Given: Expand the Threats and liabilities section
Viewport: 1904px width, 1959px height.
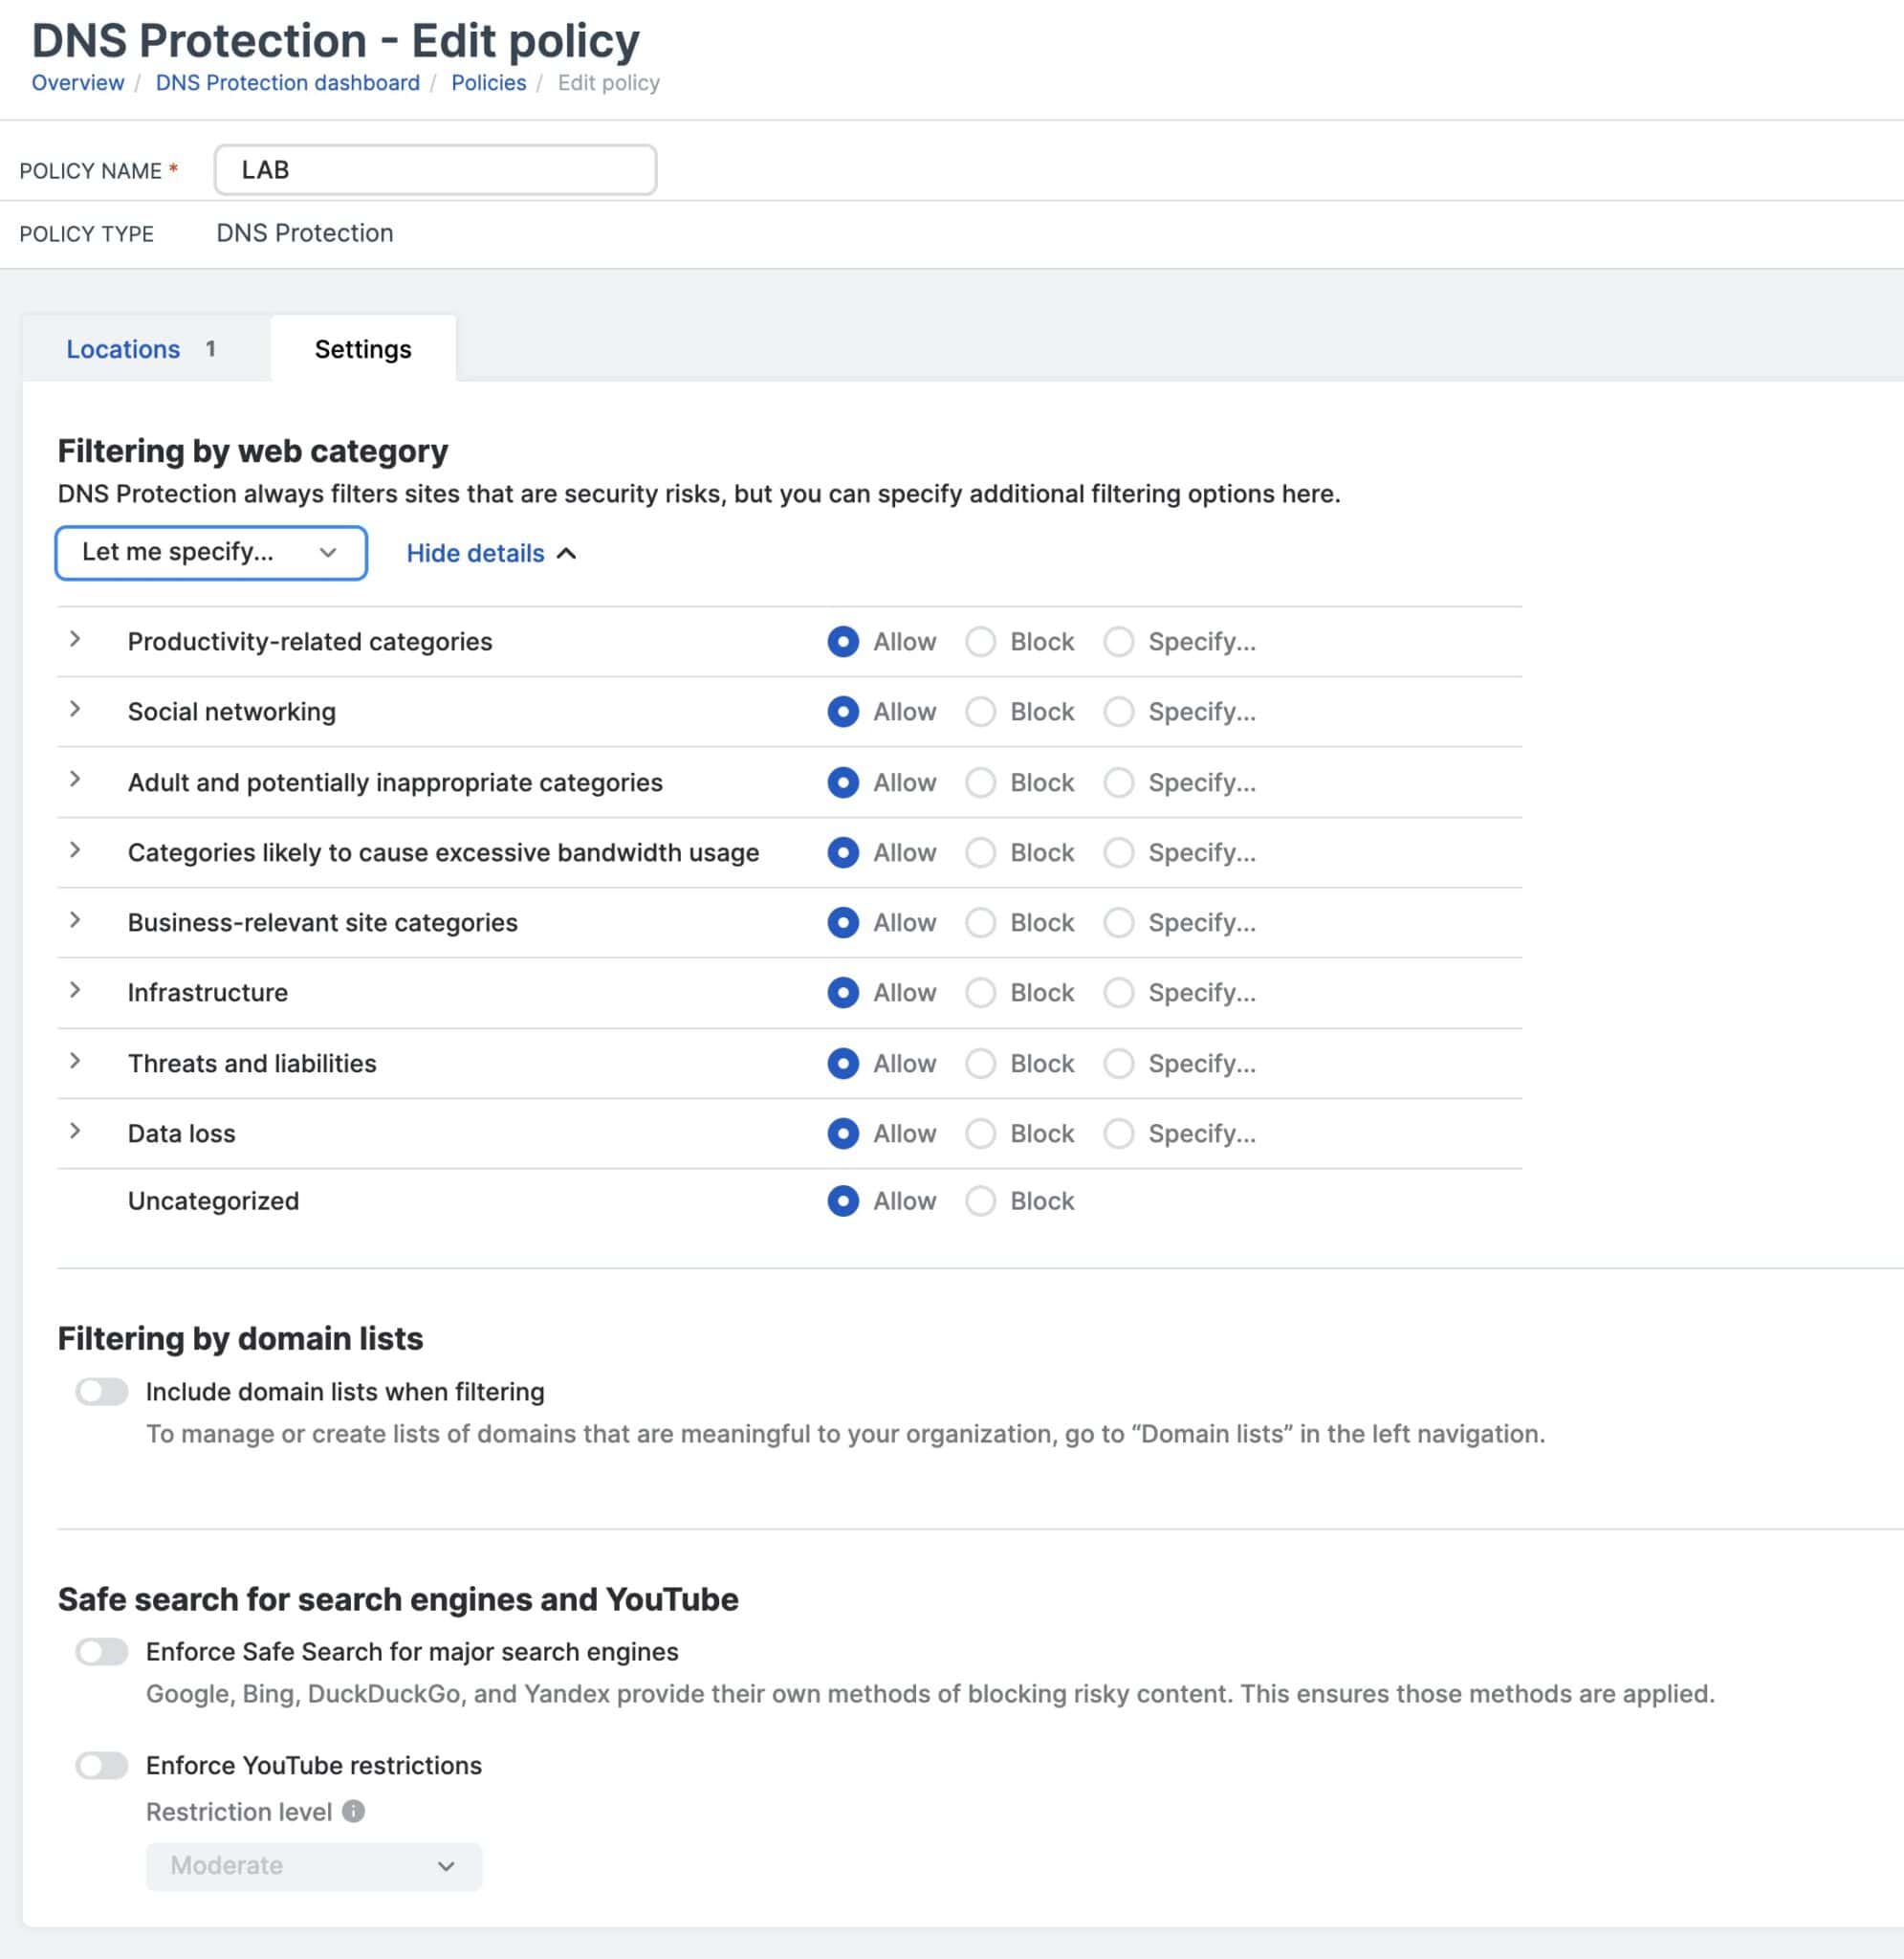Looking at the screenshot, I should [76, 1062].
